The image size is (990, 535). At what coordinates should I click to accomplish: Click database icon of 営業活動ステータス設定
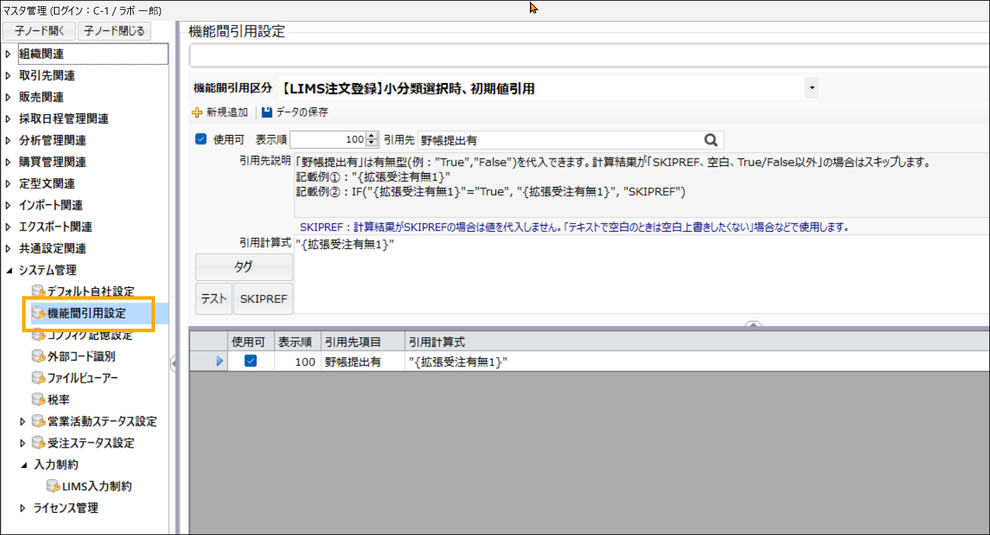point(39,421)
